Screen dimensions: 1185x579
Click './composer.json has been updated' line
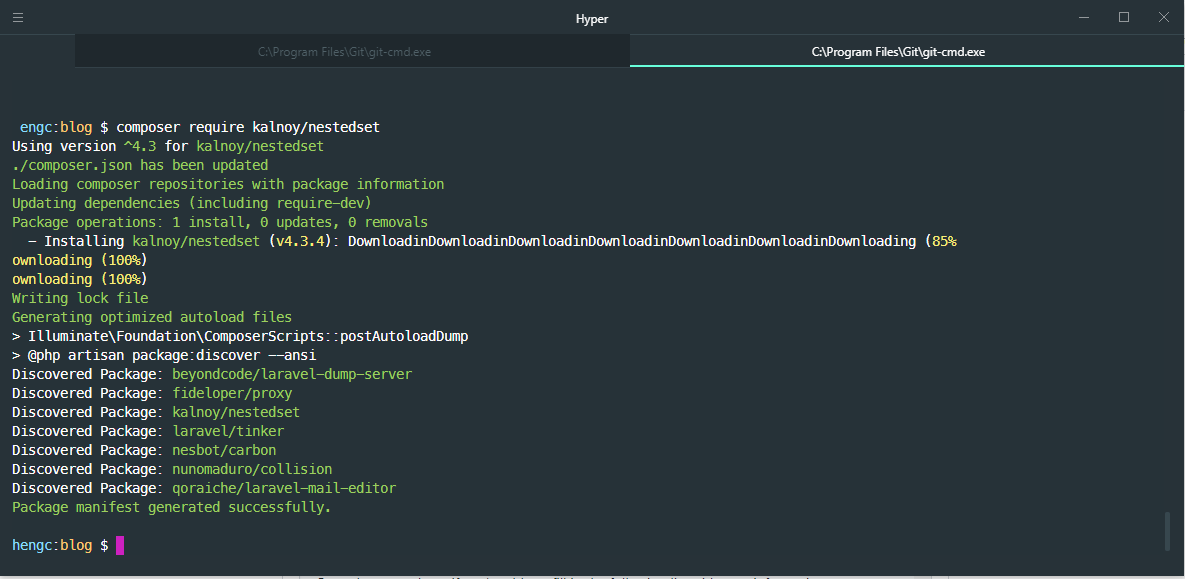point(140,166)
